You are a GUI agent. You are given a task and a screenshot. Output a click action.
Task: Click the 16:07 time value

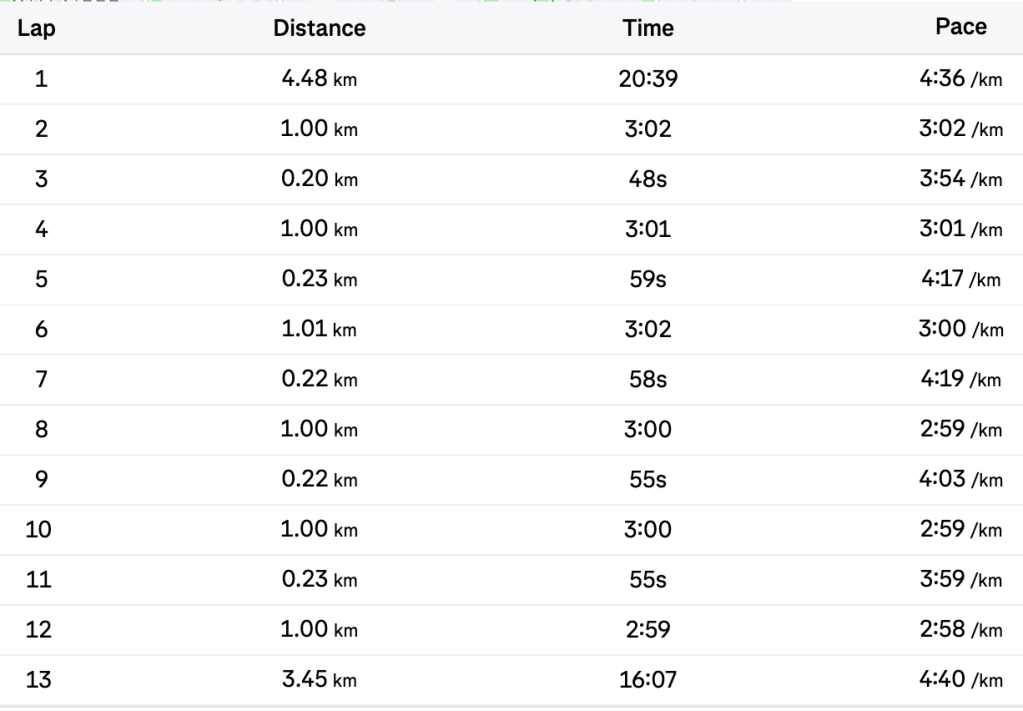click(648, 680)
